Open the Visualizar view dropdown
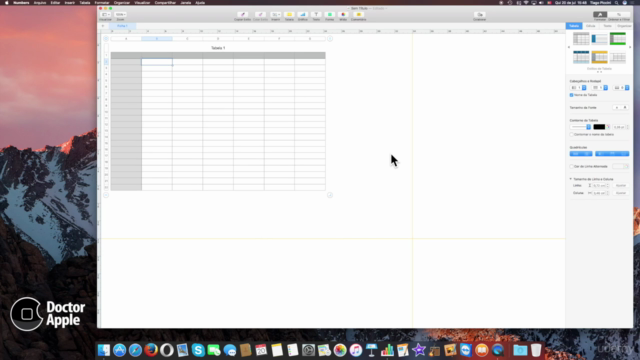 (105, 15)
